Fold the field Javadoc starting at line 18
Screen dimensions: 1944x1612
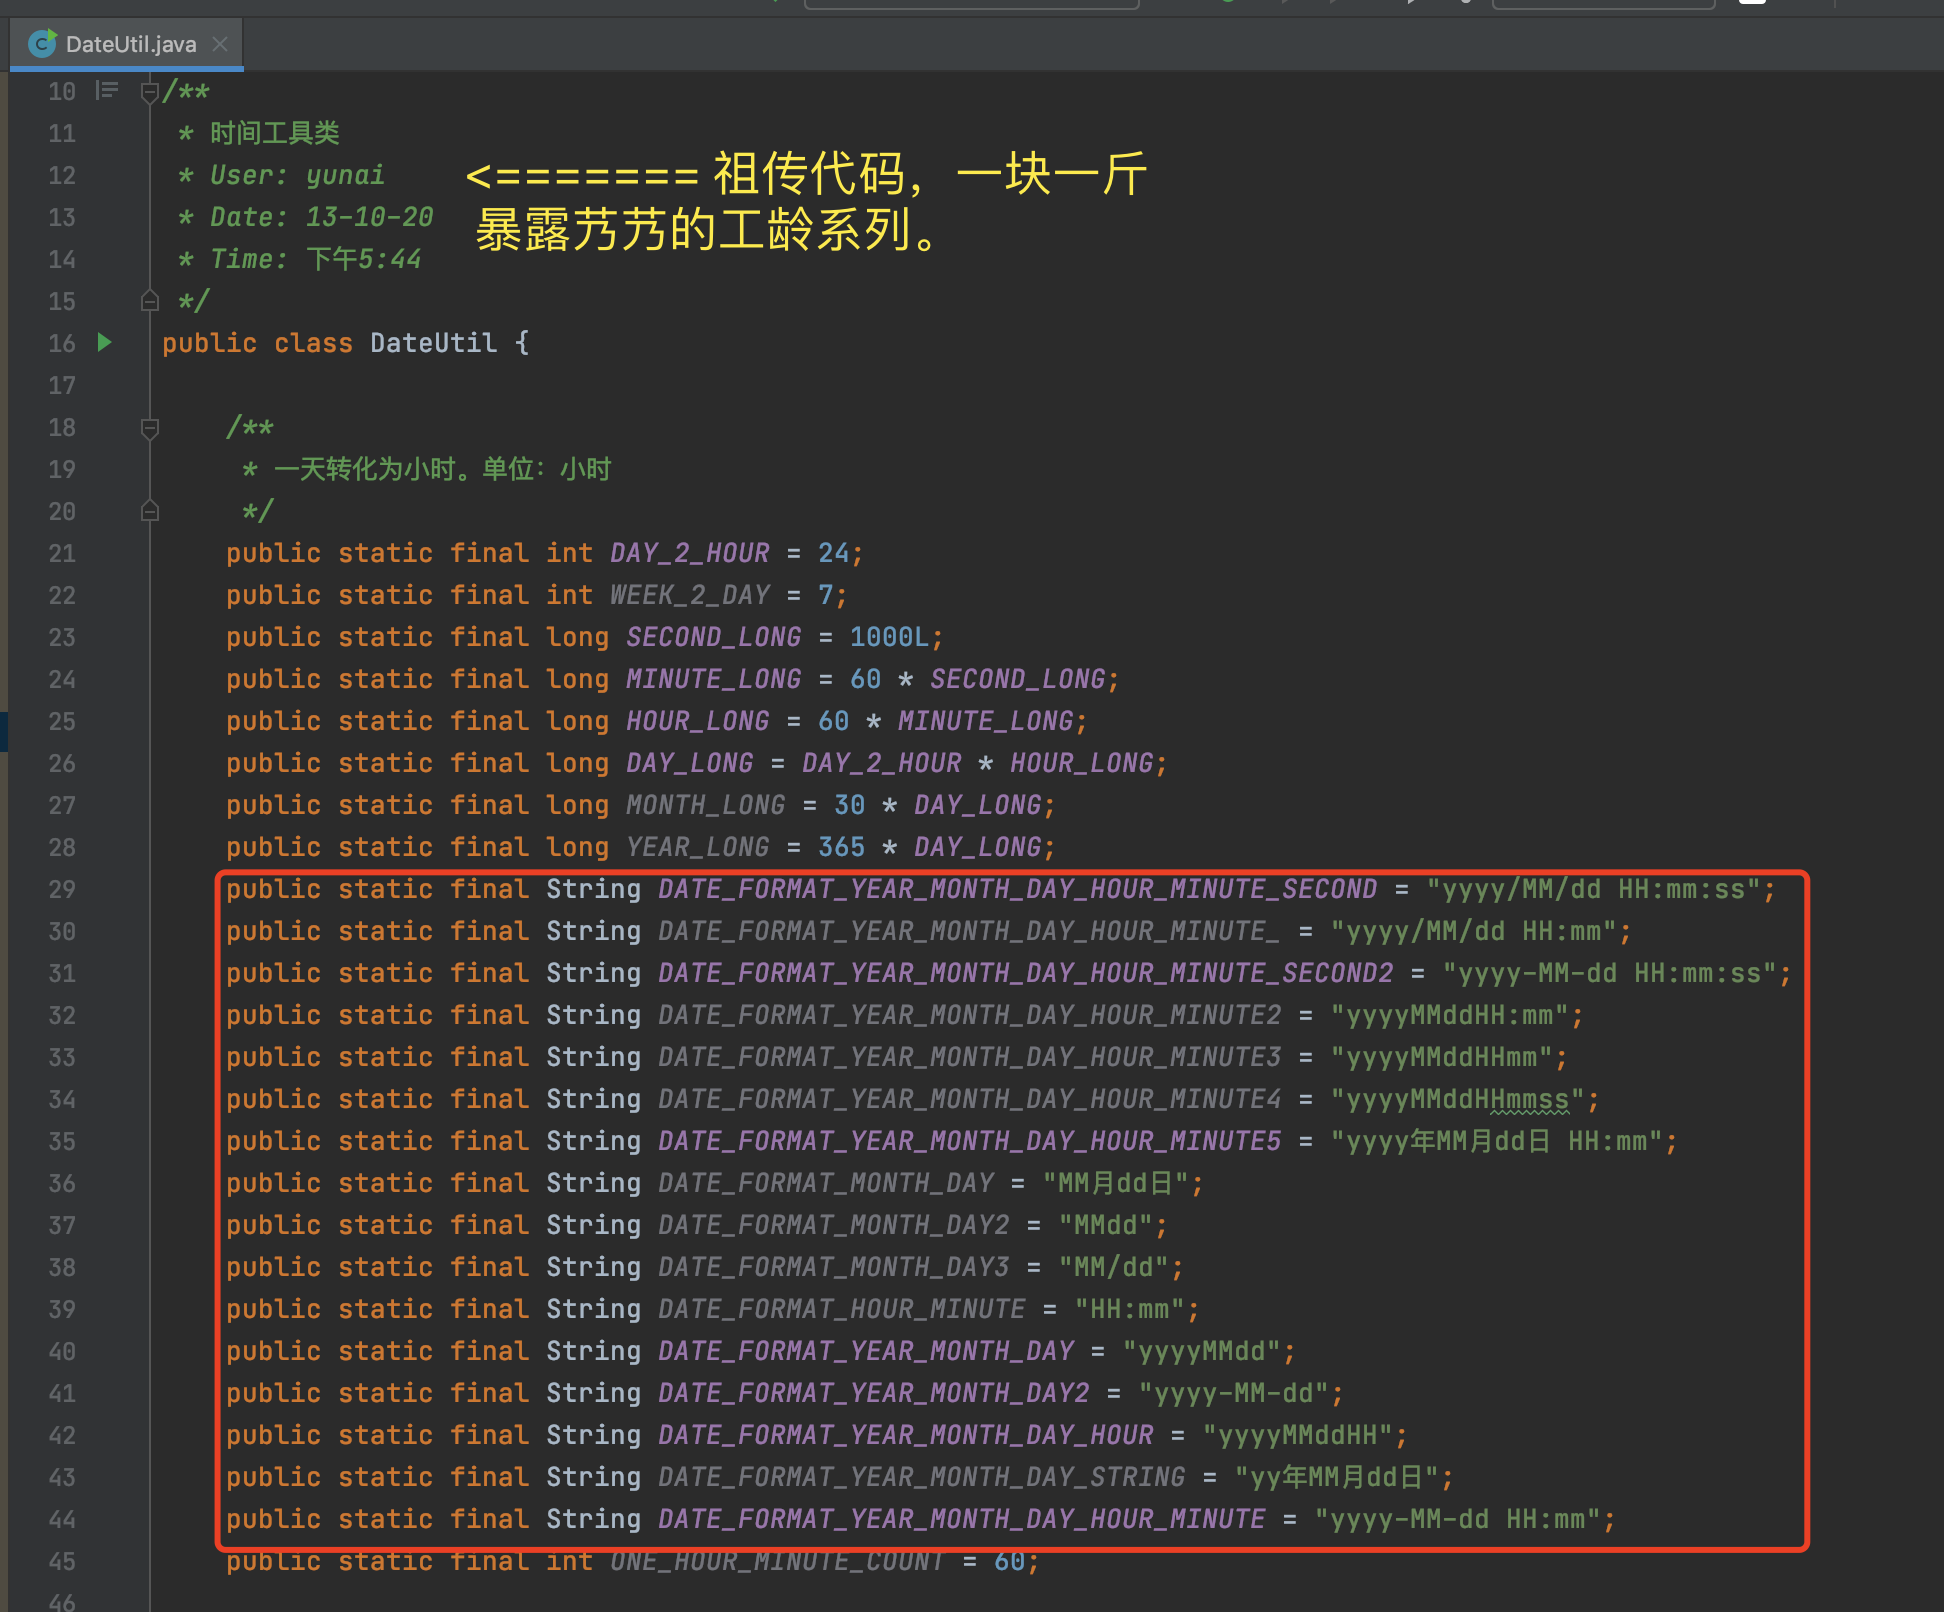click(x=150, y=429)
